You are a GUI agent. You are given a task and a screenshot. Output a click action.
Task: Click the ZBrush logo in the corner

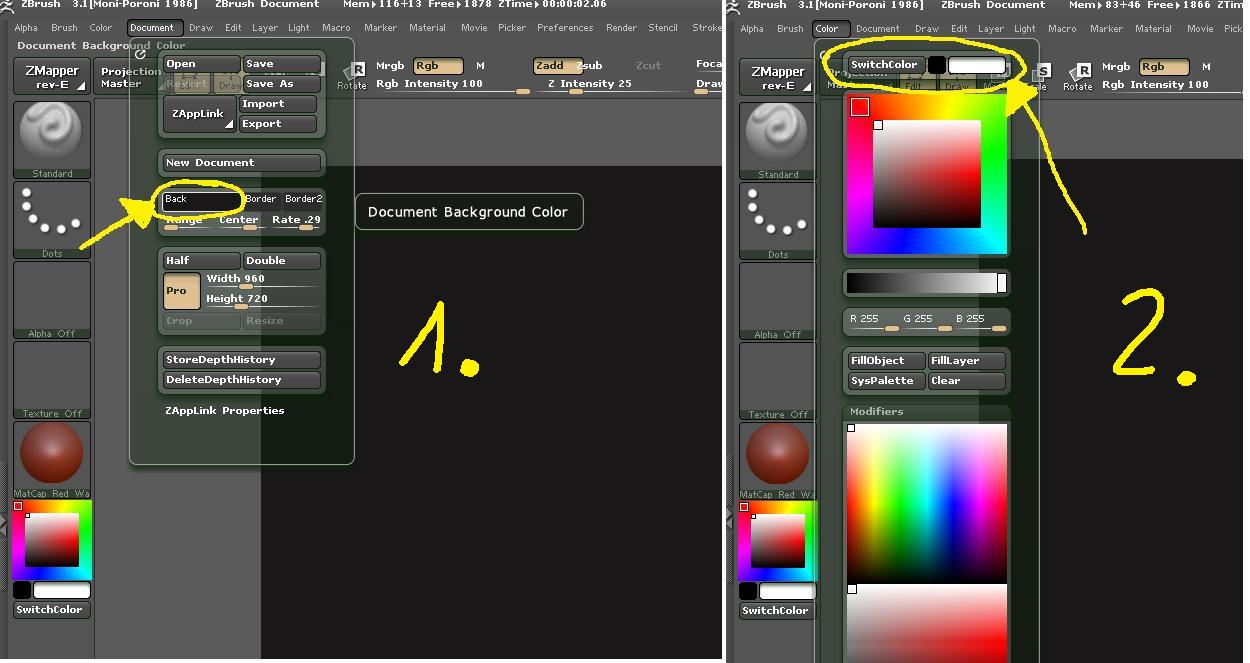click(9, 5)
